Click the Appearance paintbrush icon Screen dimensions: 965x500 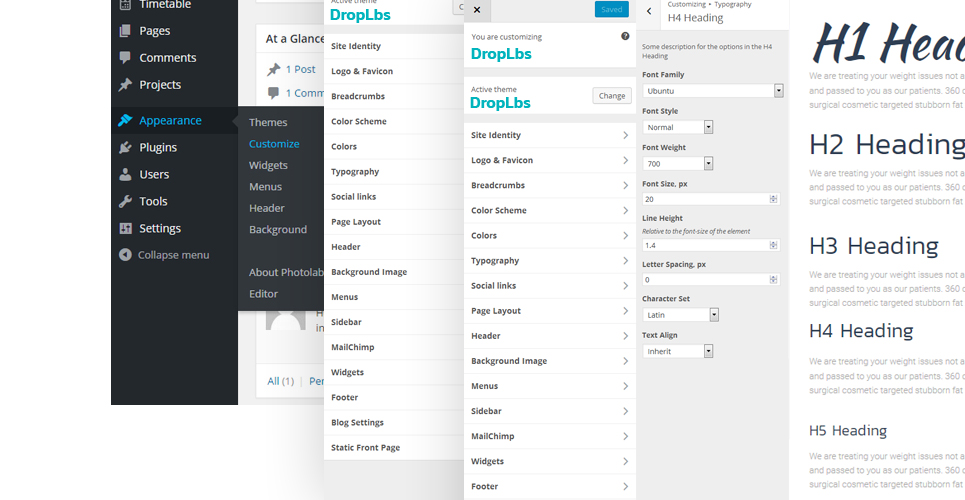click(x=125, y=120)
